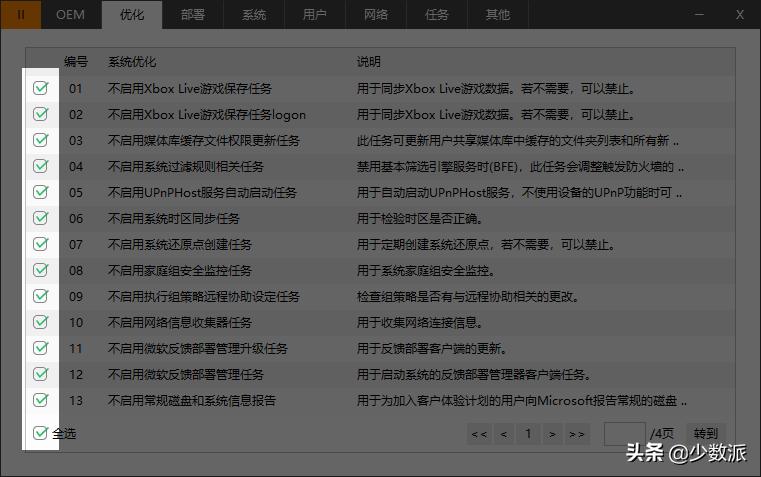The width and height of the screenshot is (761, 477).
Task: Uncheck item 13 常规磁盘 checkbox
Action: 40,400
